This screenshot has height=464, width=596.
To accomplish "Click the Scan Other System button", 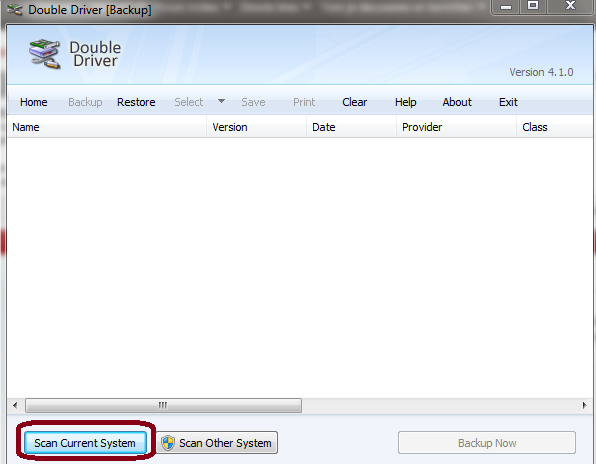I will (217, 443).
